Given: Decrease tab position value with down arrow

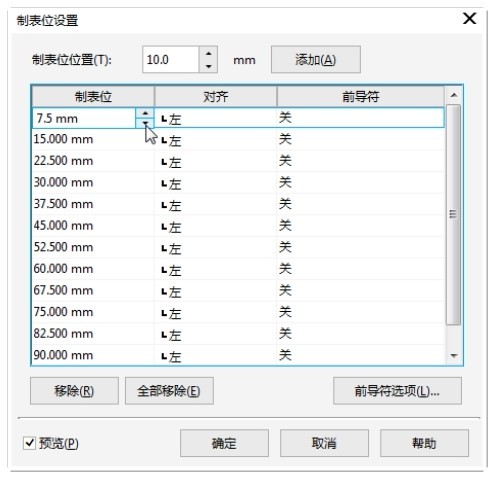Looking at the screenshot, I should pyautogui.click(x=209, y=66).
